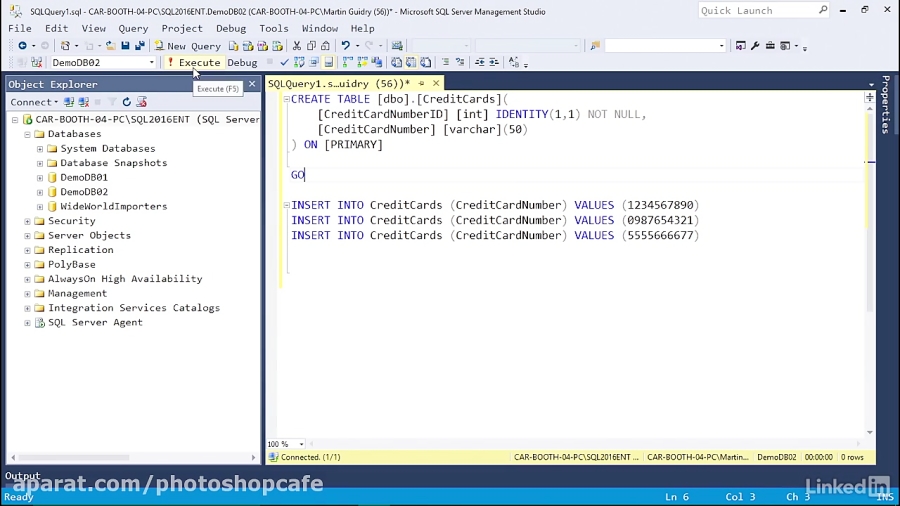Toggle Results to Grid icon

click(411, 63)
